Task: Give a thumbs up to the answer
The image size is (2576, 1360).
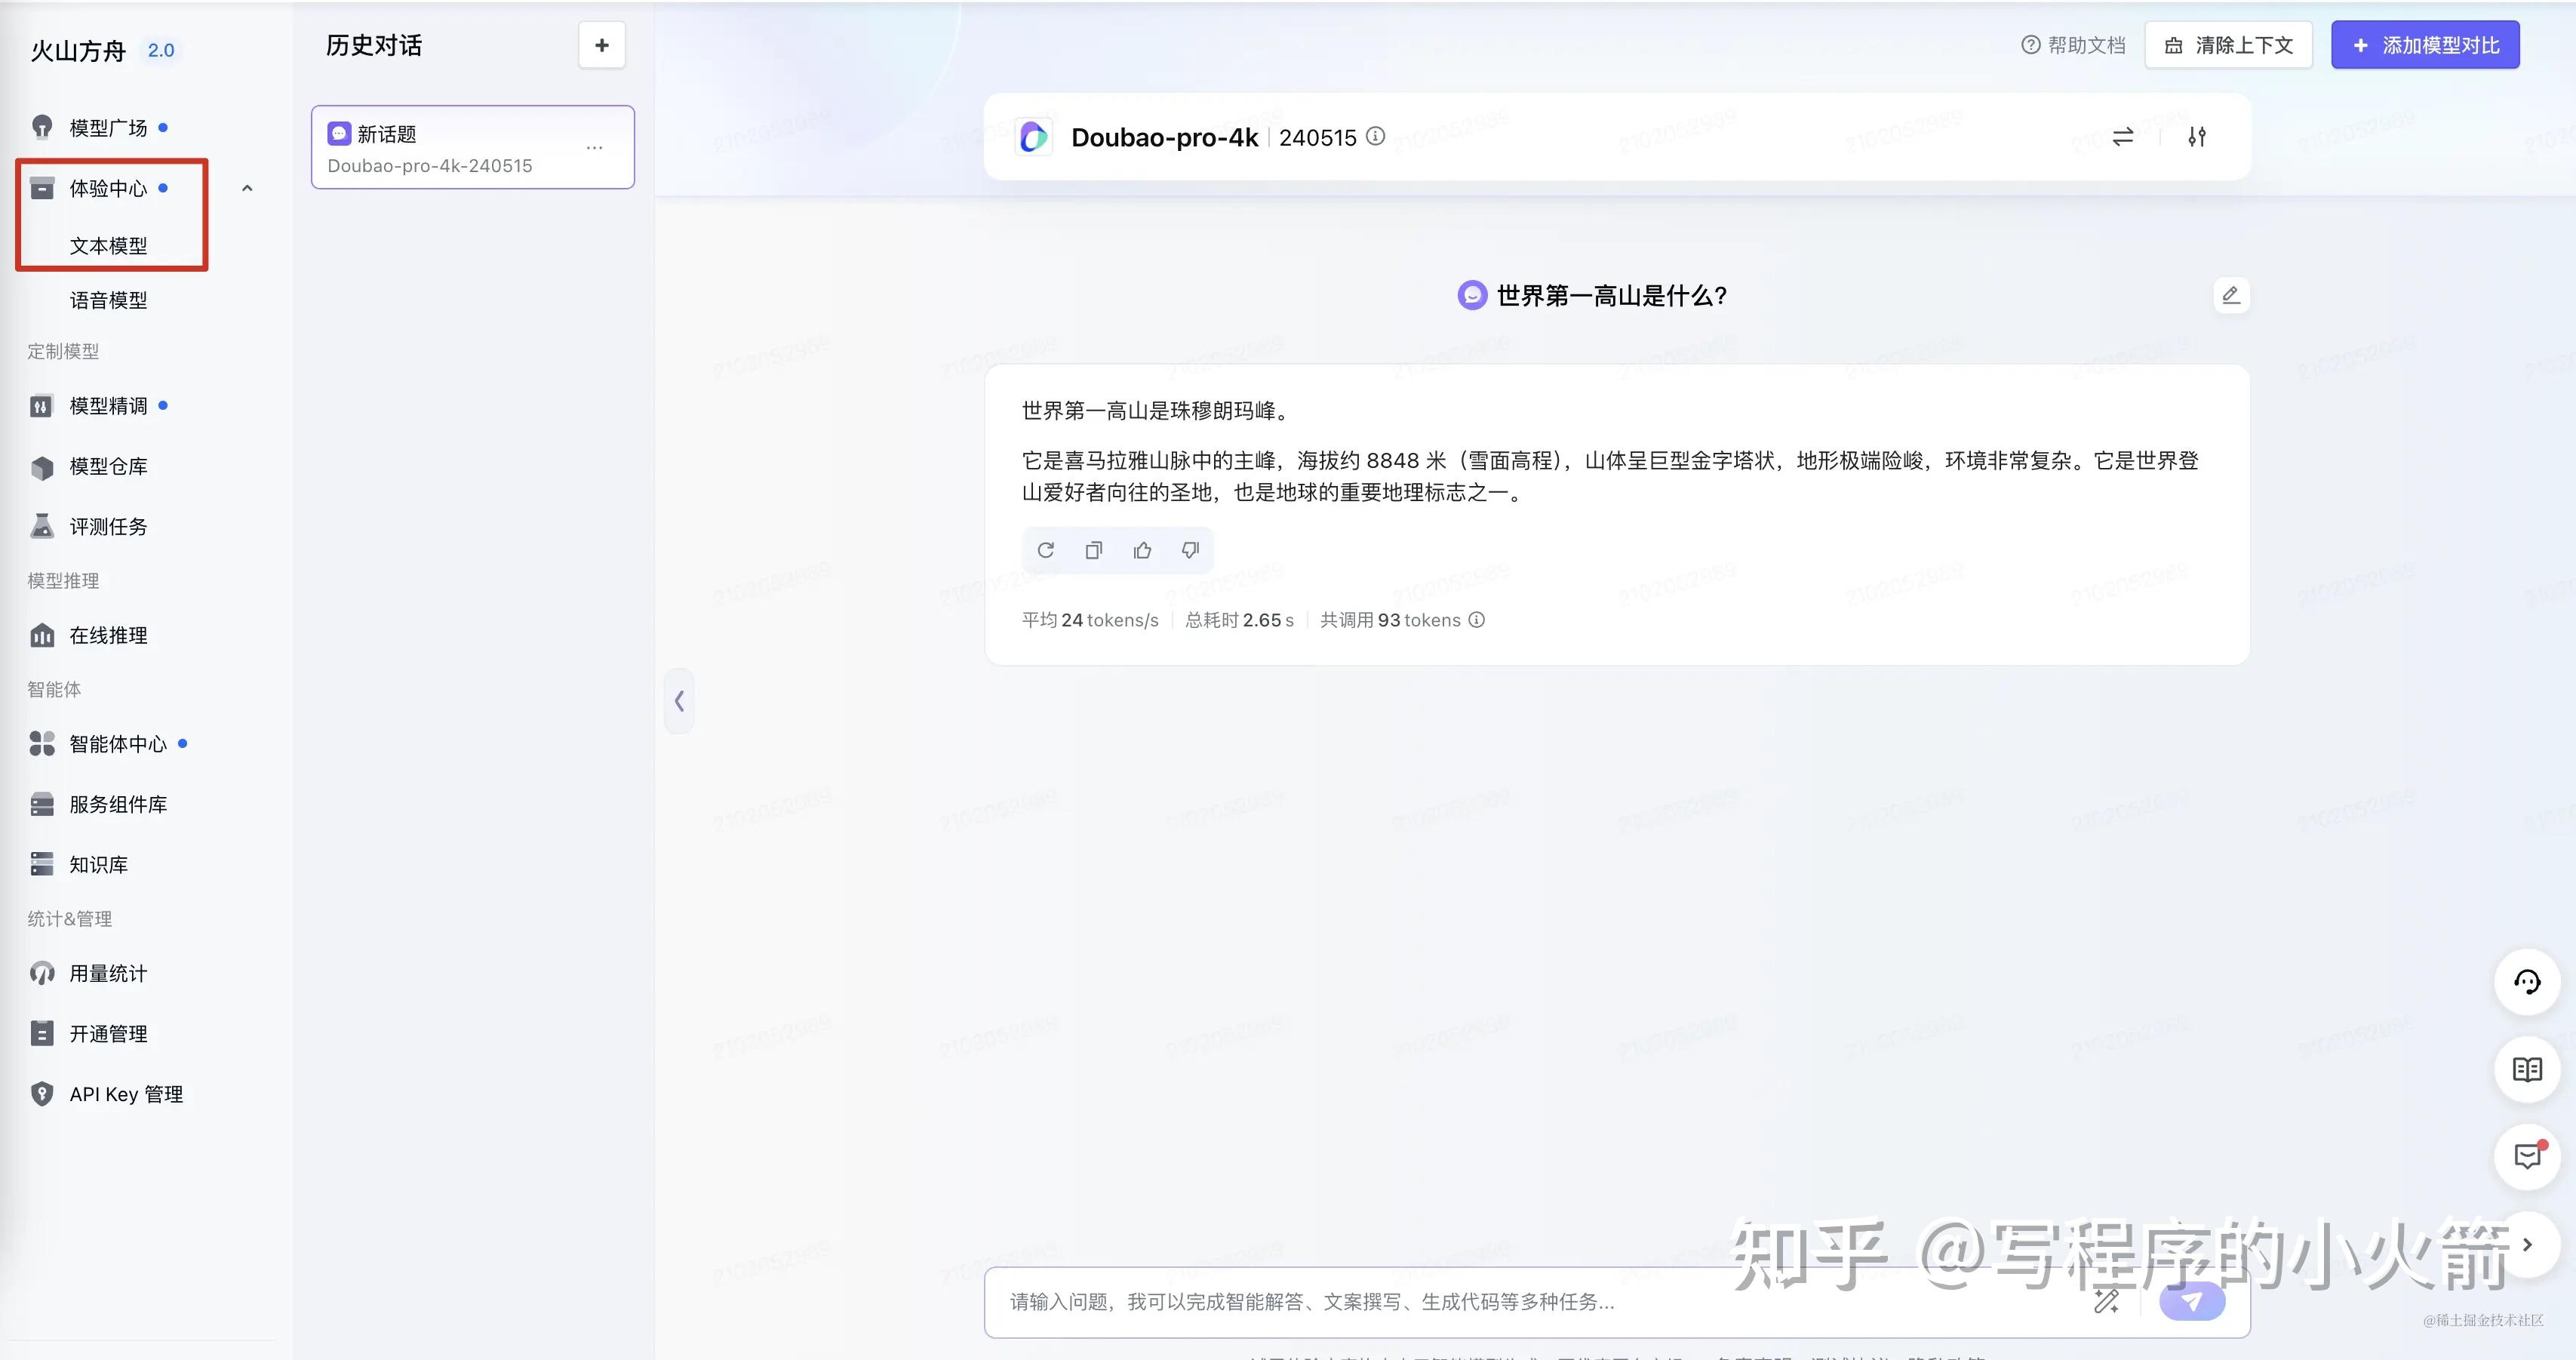Action: coord(1142,550)
